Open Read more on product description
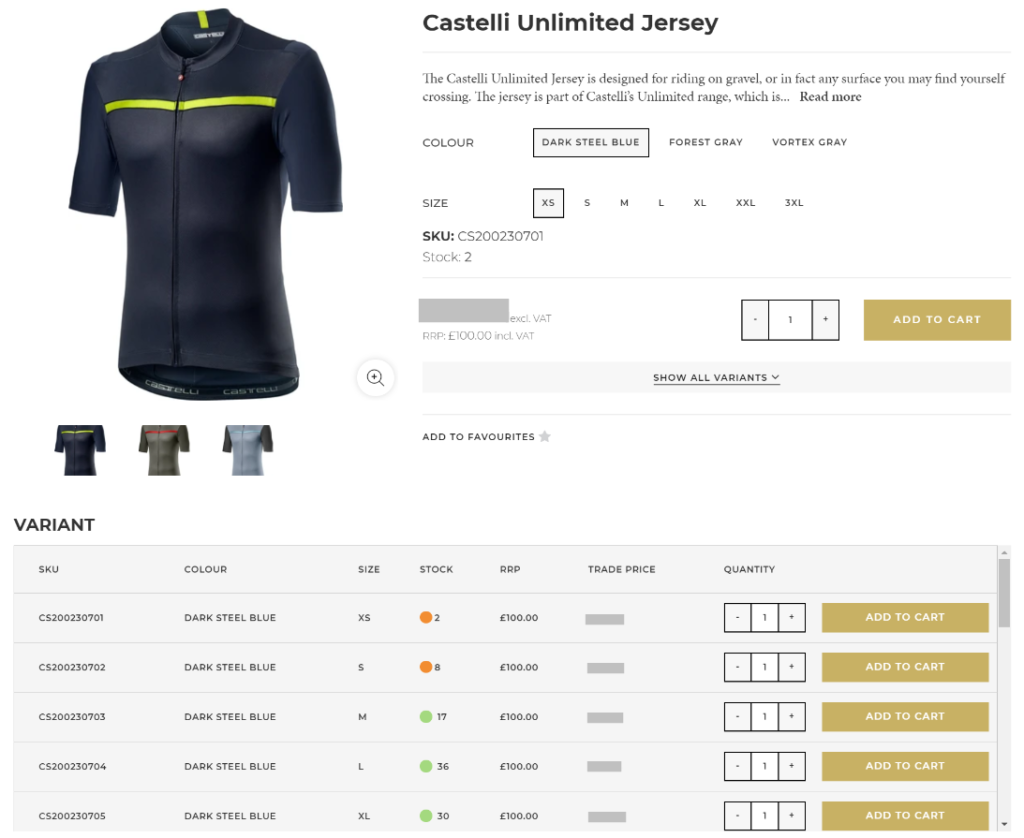 (x=830, y=97)
